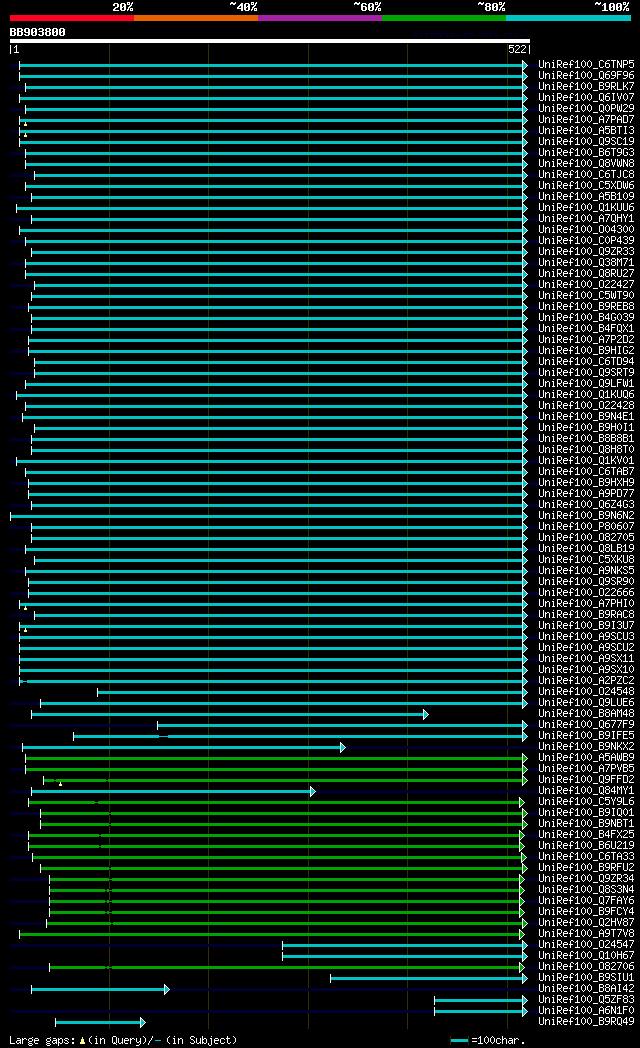The width and height of the screenshot is (640, 1048).
Task: Open hit UniRef100_Q1KUU6
Action: 586,207
